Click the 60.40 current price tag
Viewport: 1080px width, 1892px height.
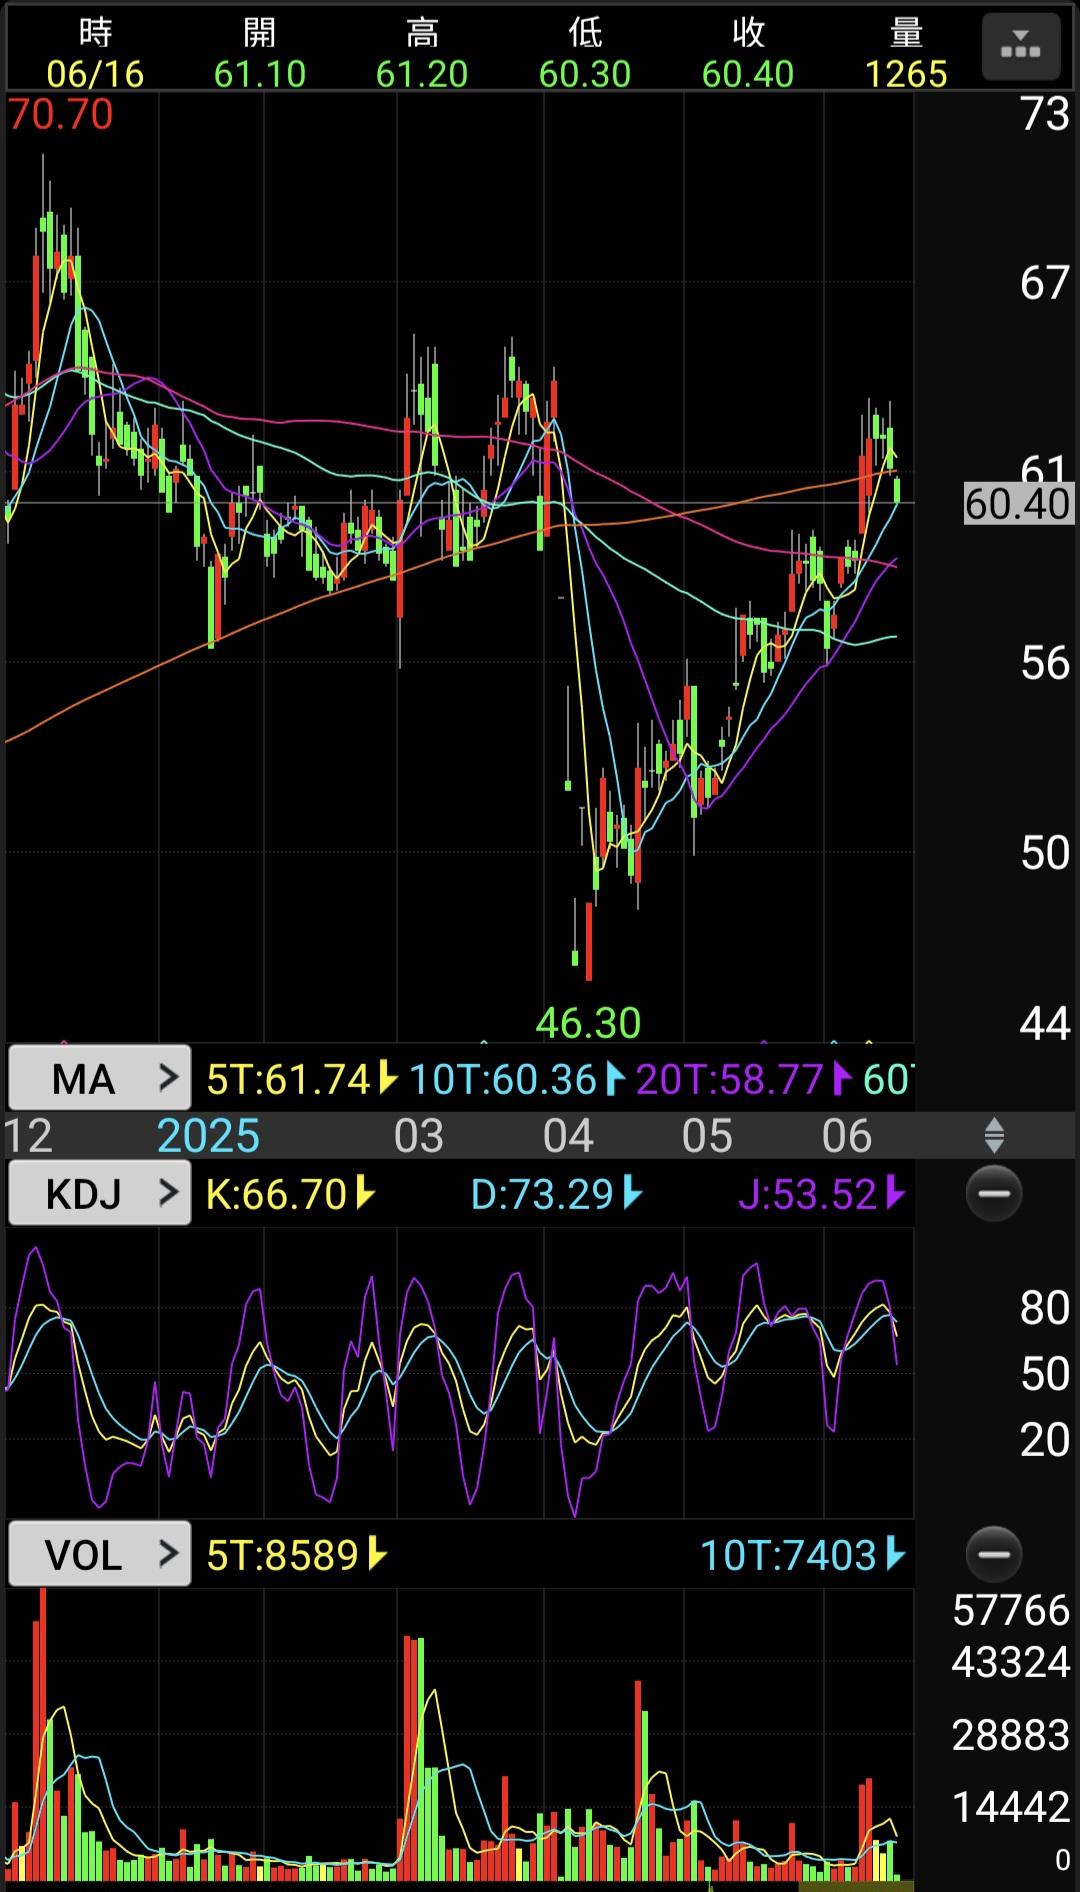coord(1017,504)
